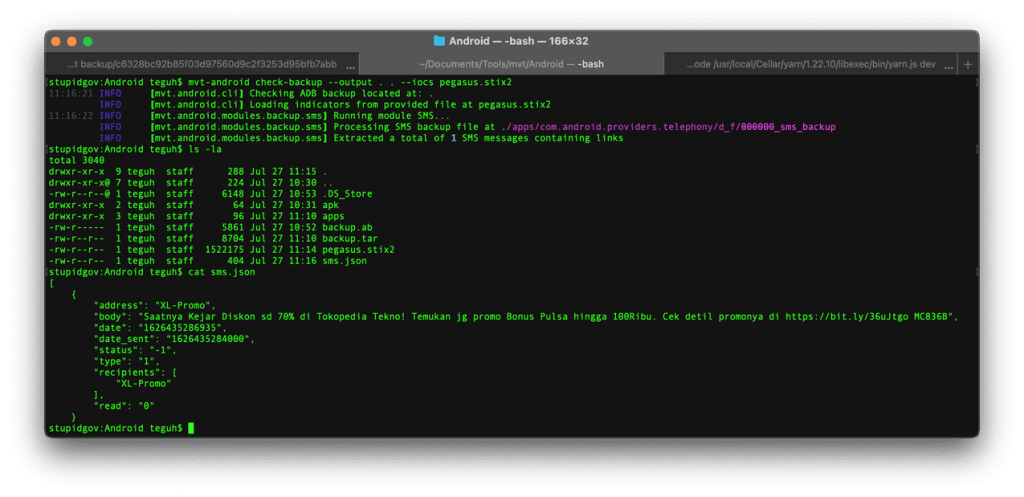The width and height of the screenshot is (1024, 497).
Task: Click the green full-screen window button
Action: 88,41
